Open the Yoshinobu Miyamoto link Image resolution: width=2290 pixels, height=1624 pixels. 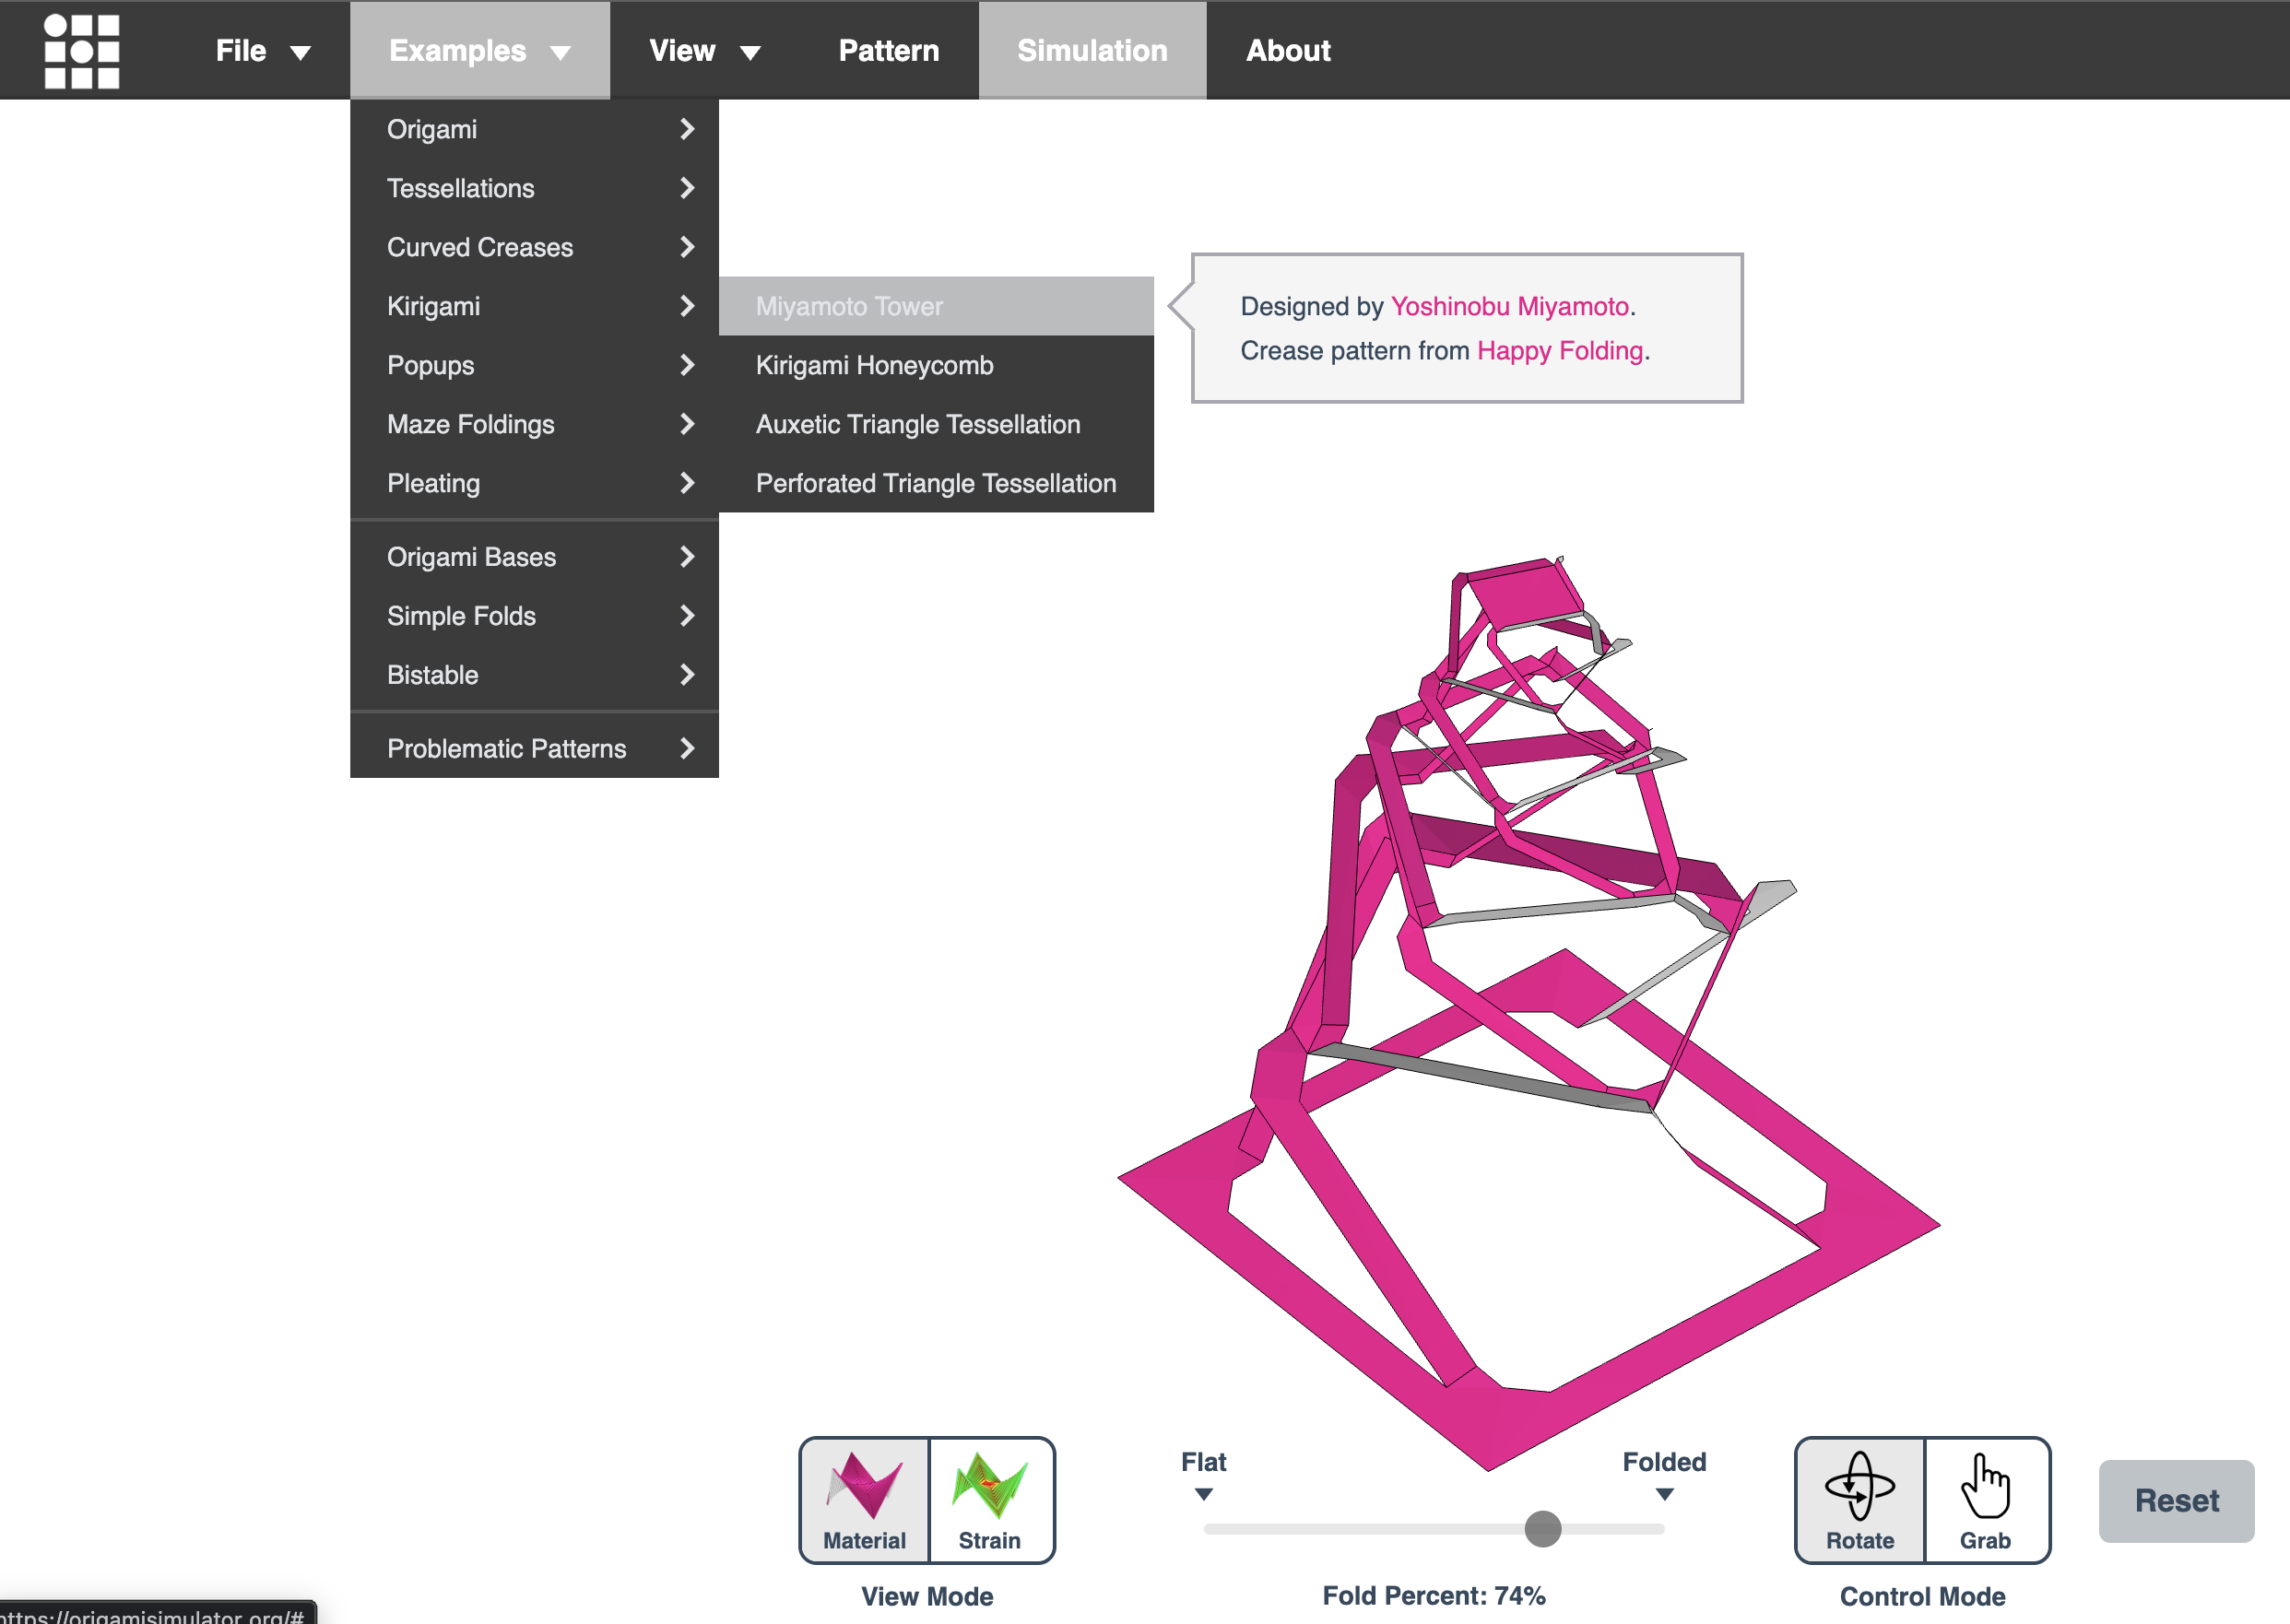point(1509,306)
